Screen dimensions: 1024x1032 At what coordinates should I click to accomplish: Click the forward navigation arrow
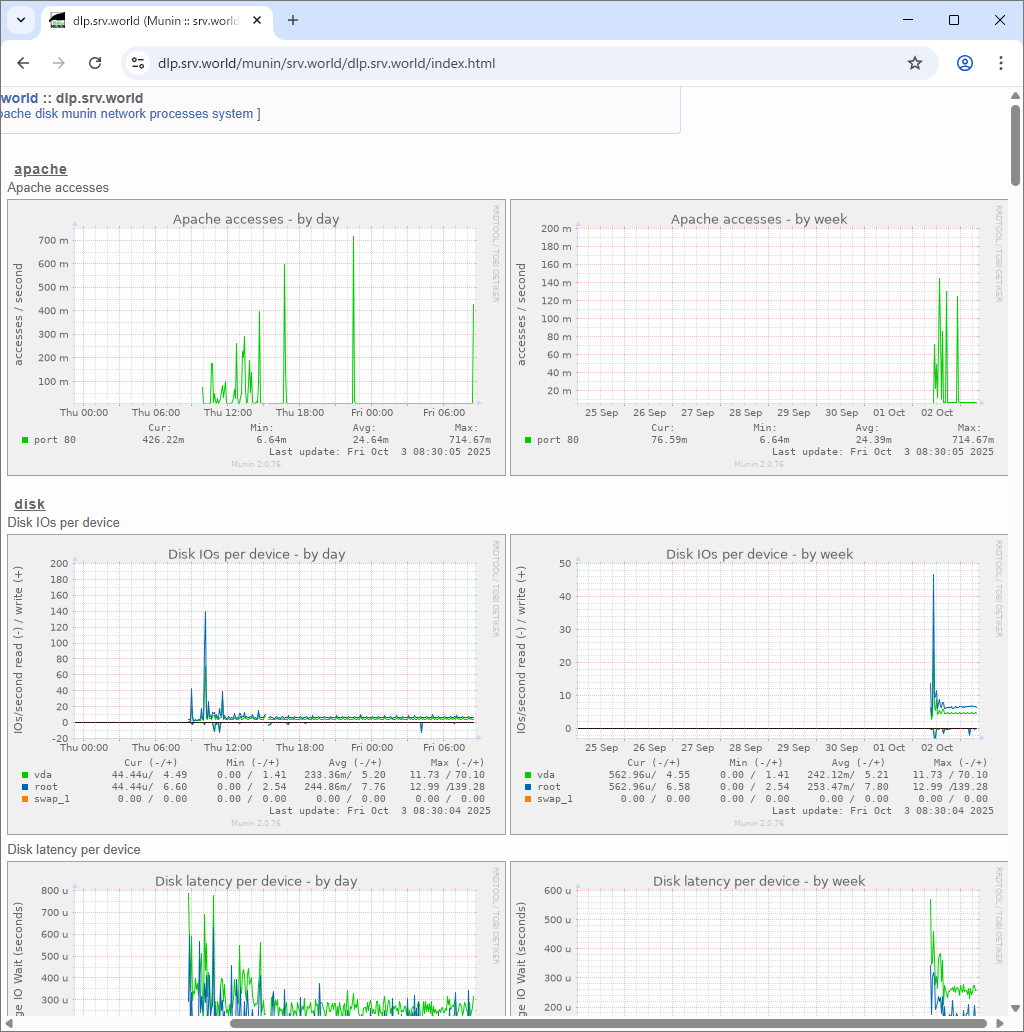coord(59,63)
